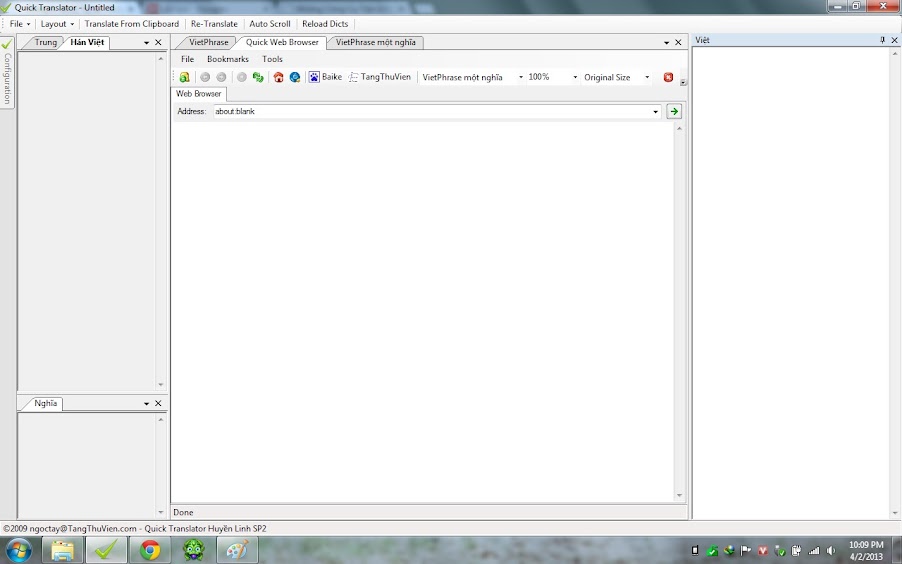The width and height of the screenshot is (902, 564).
Task: Open the Bookmarks menu
Action: pos(228,59)
